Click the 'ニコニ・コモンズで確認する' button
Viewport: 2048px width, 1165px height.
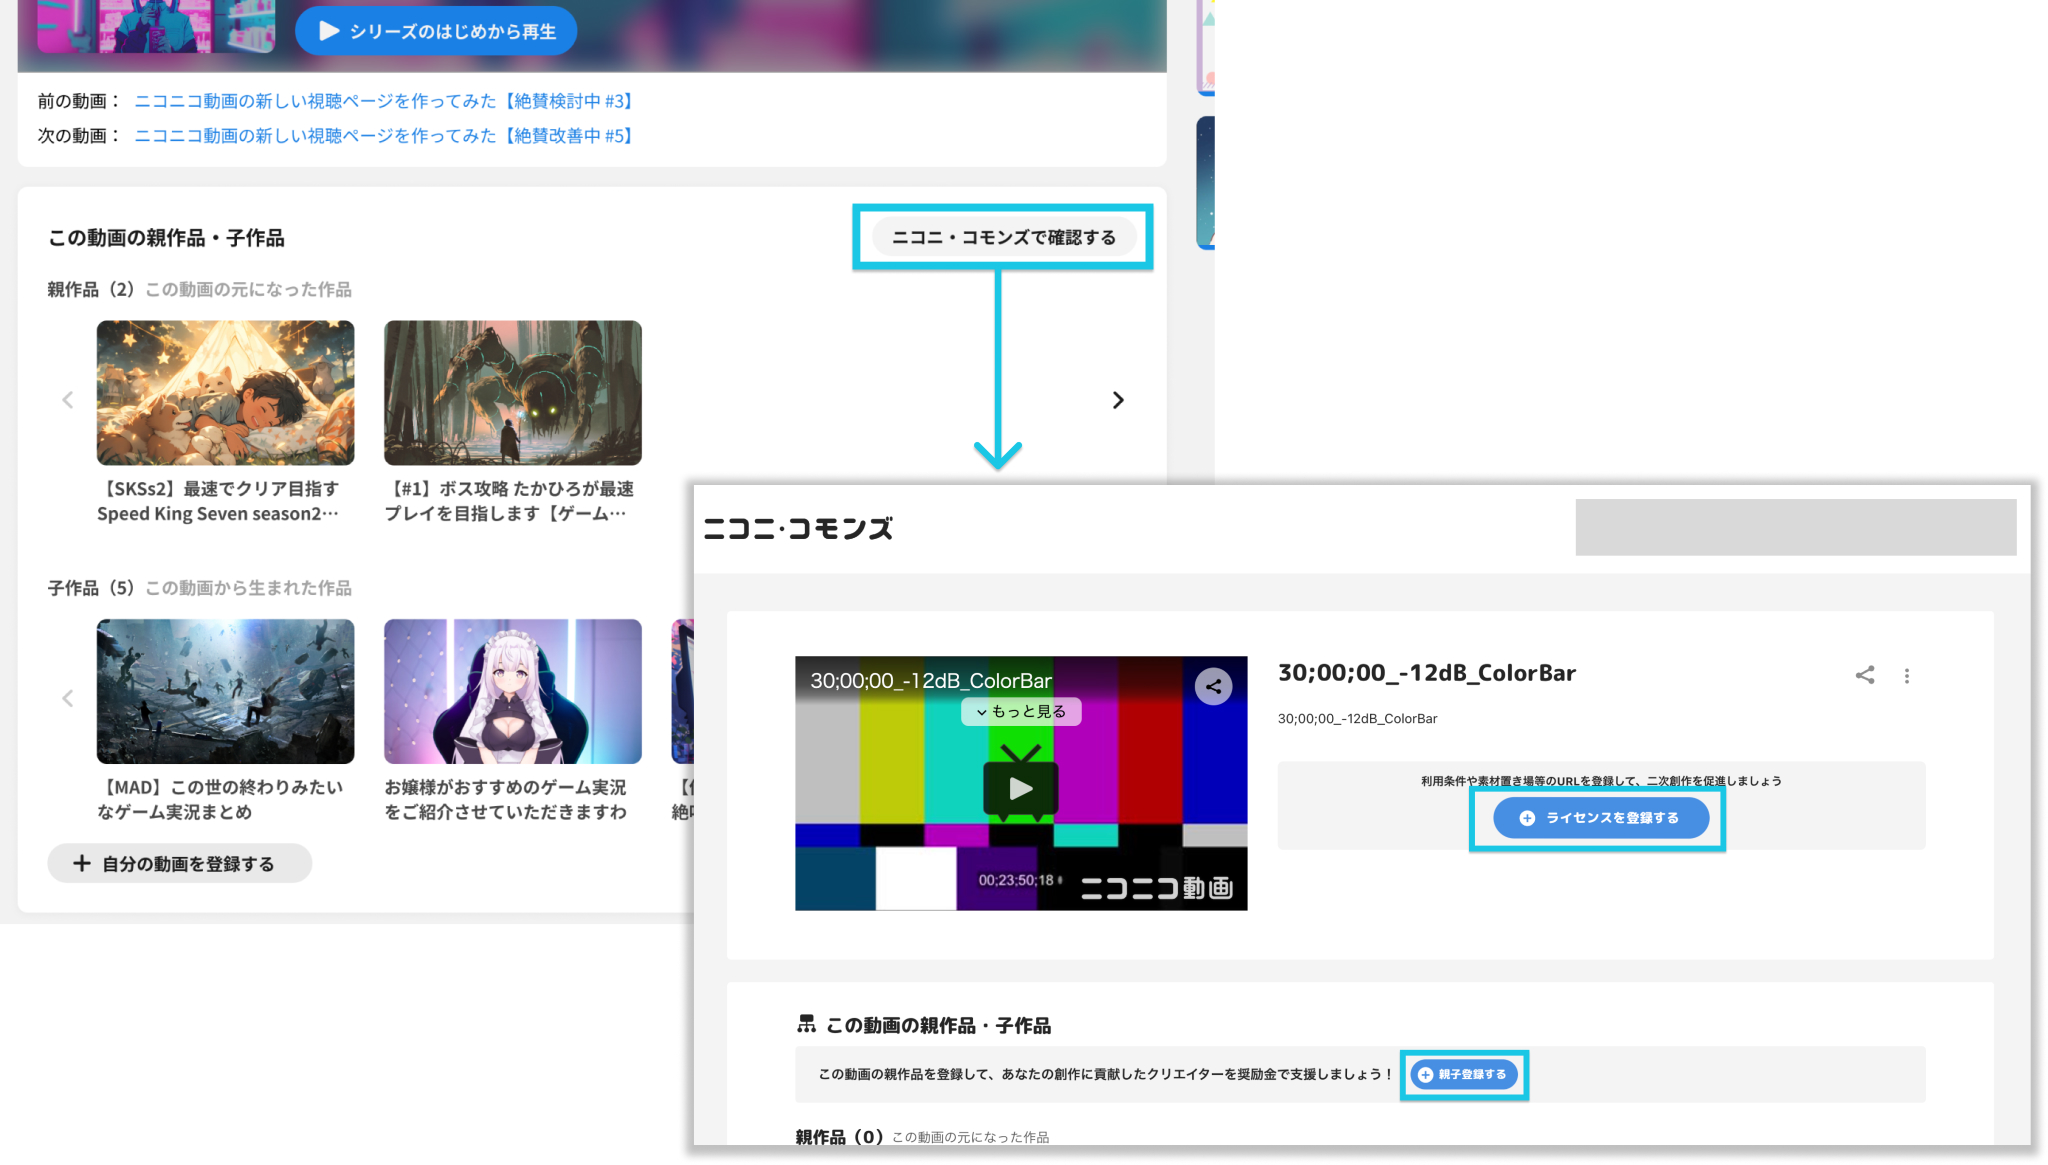coord(1003,237)
